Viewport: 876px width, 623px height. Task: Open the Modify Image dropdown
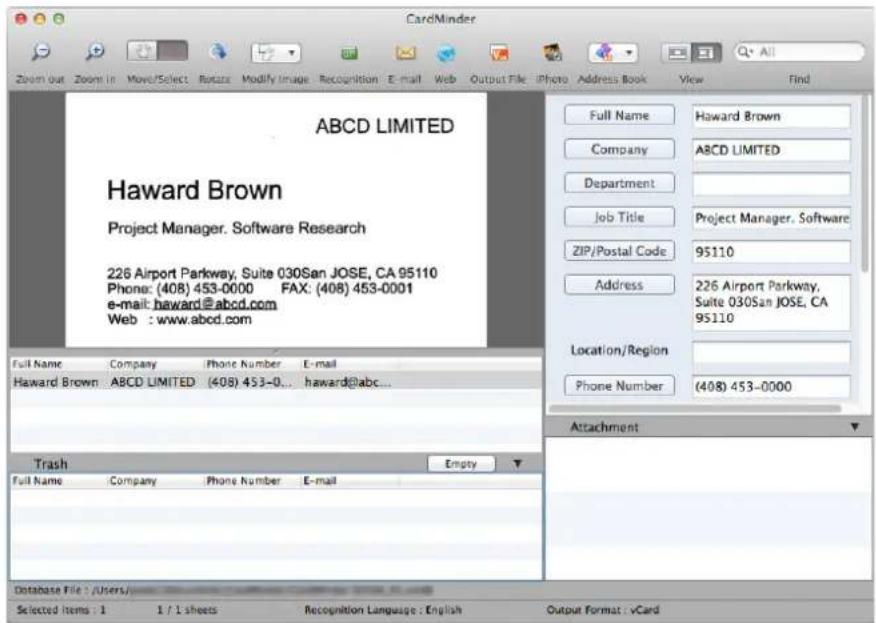pyautogui.click(x=276, y=53)
